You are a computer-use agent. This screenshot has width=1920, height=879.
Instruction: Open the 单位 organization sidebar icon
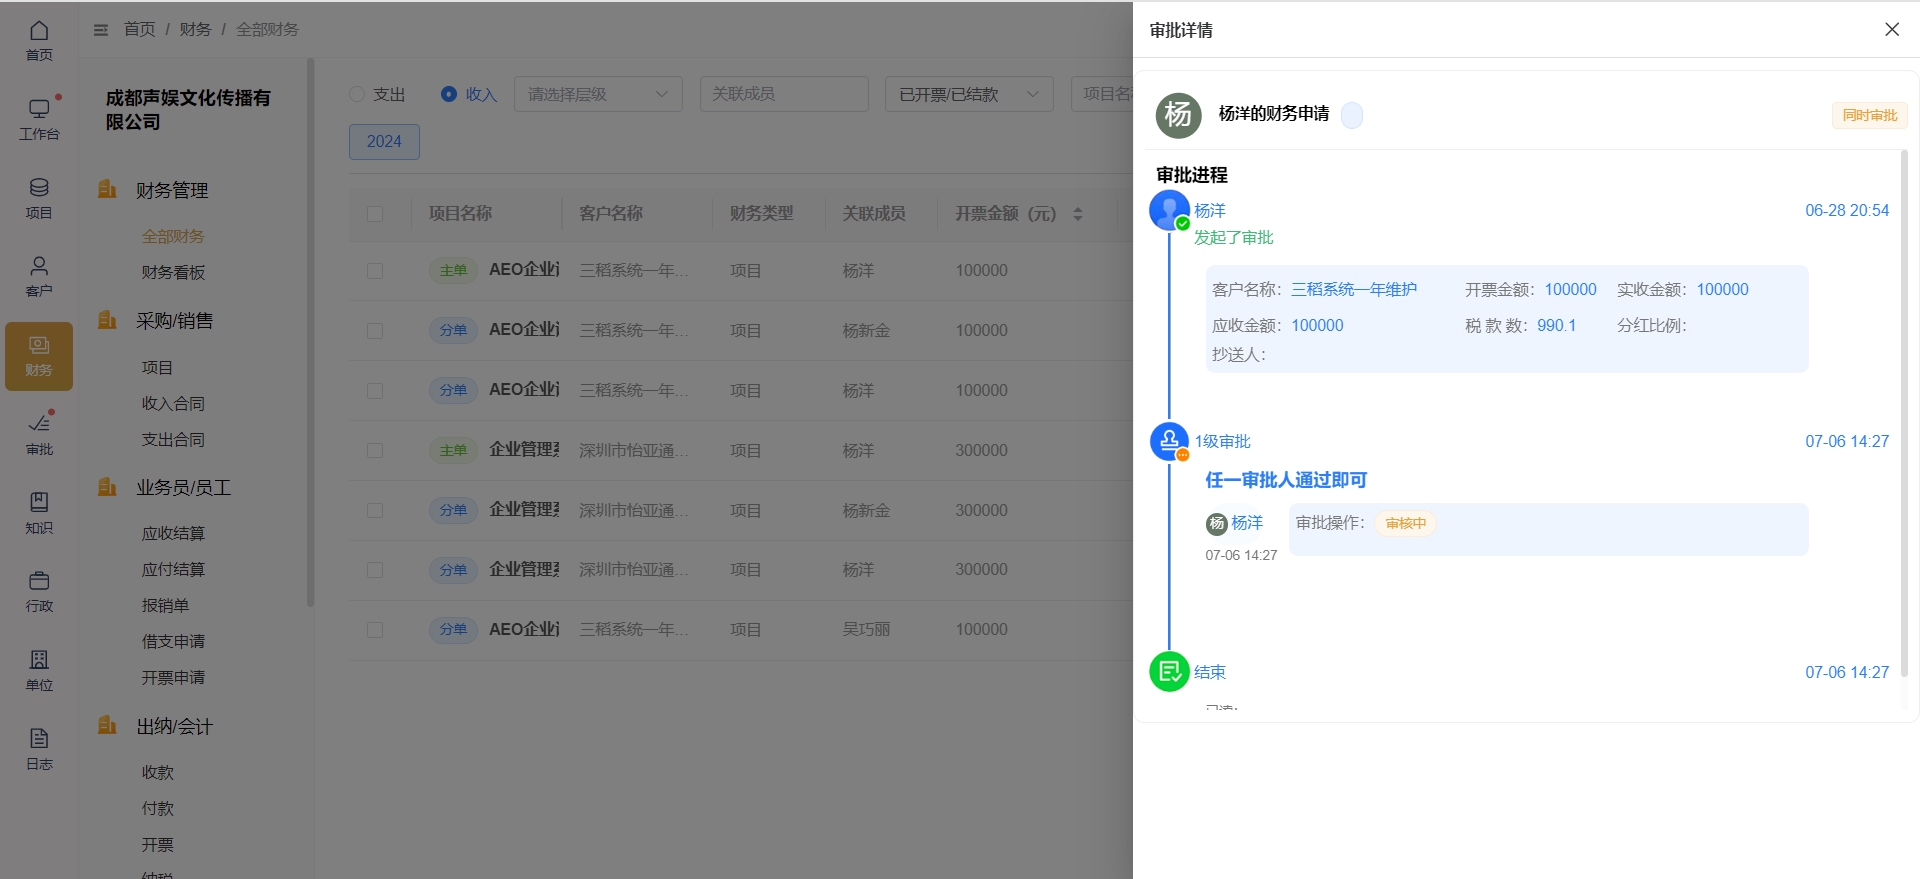(x=39, y=671)
